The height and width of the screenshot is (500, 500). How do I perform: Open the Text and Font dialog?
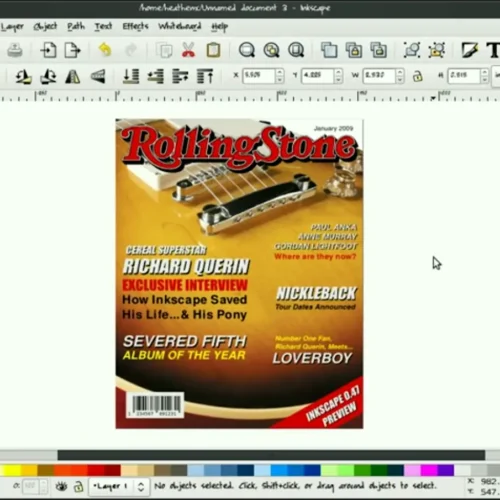(x=493, y=50)
